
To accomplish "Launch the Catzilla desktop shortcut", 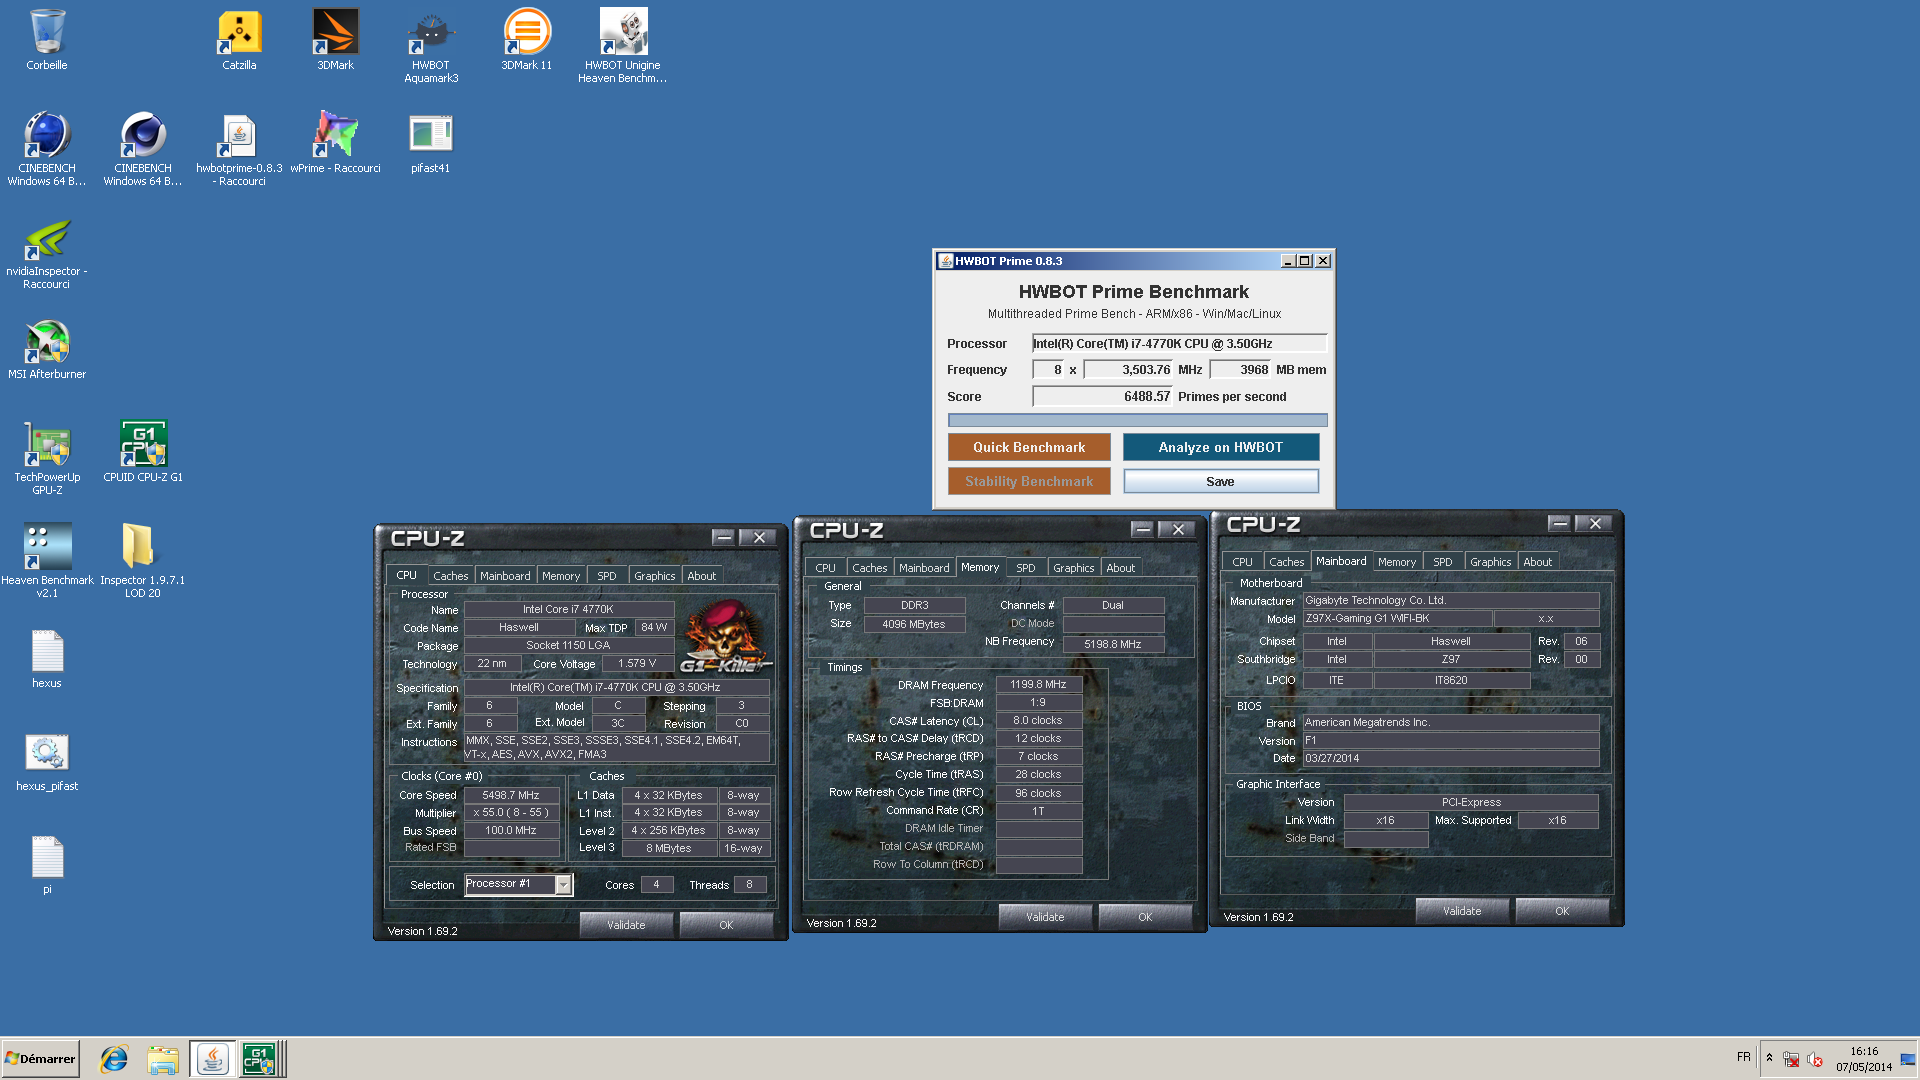I will (x=239, y=40).
